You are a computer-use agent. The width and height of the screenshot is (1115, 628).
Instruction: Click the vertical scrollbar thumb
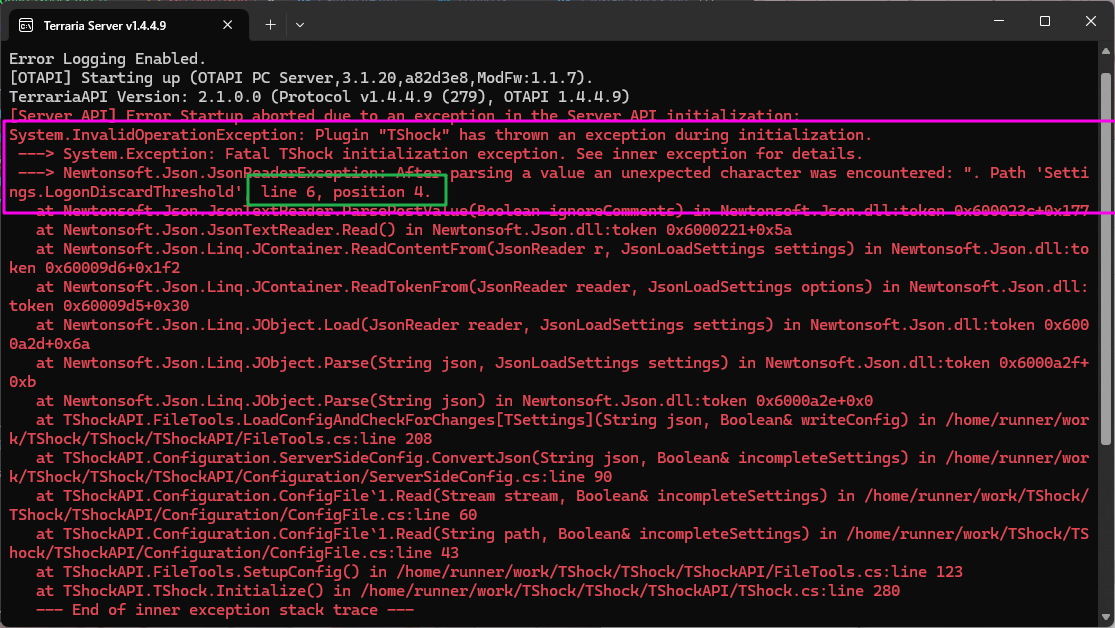pos(1106,259)
